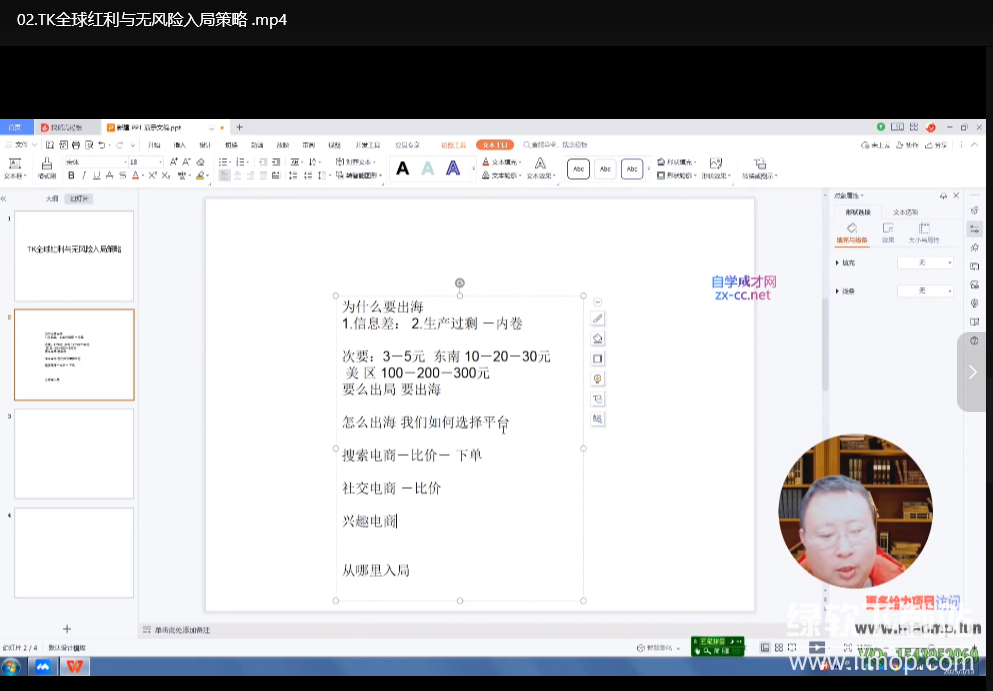
Task: Choose the blue outlined A text style
Action: (x=453, y=168)
